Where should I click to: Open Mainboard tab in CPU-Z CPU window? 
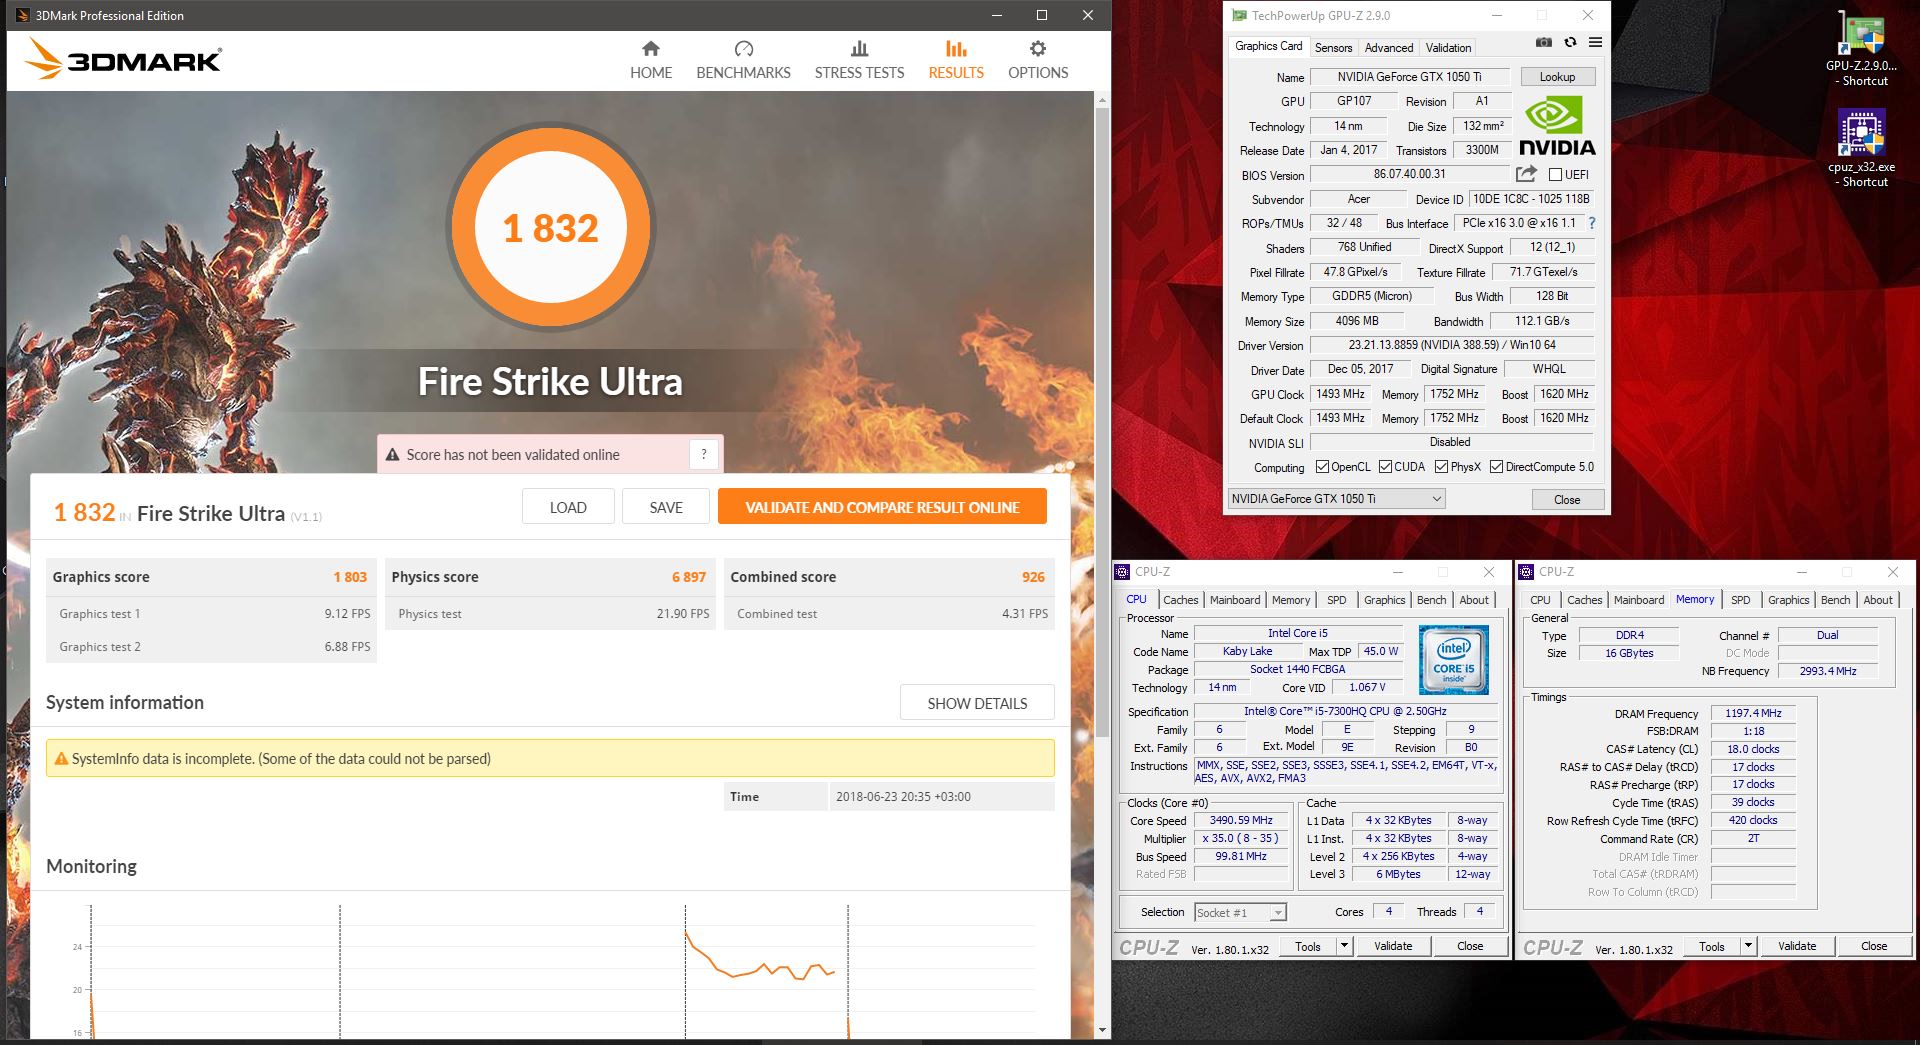(1235, 600)
